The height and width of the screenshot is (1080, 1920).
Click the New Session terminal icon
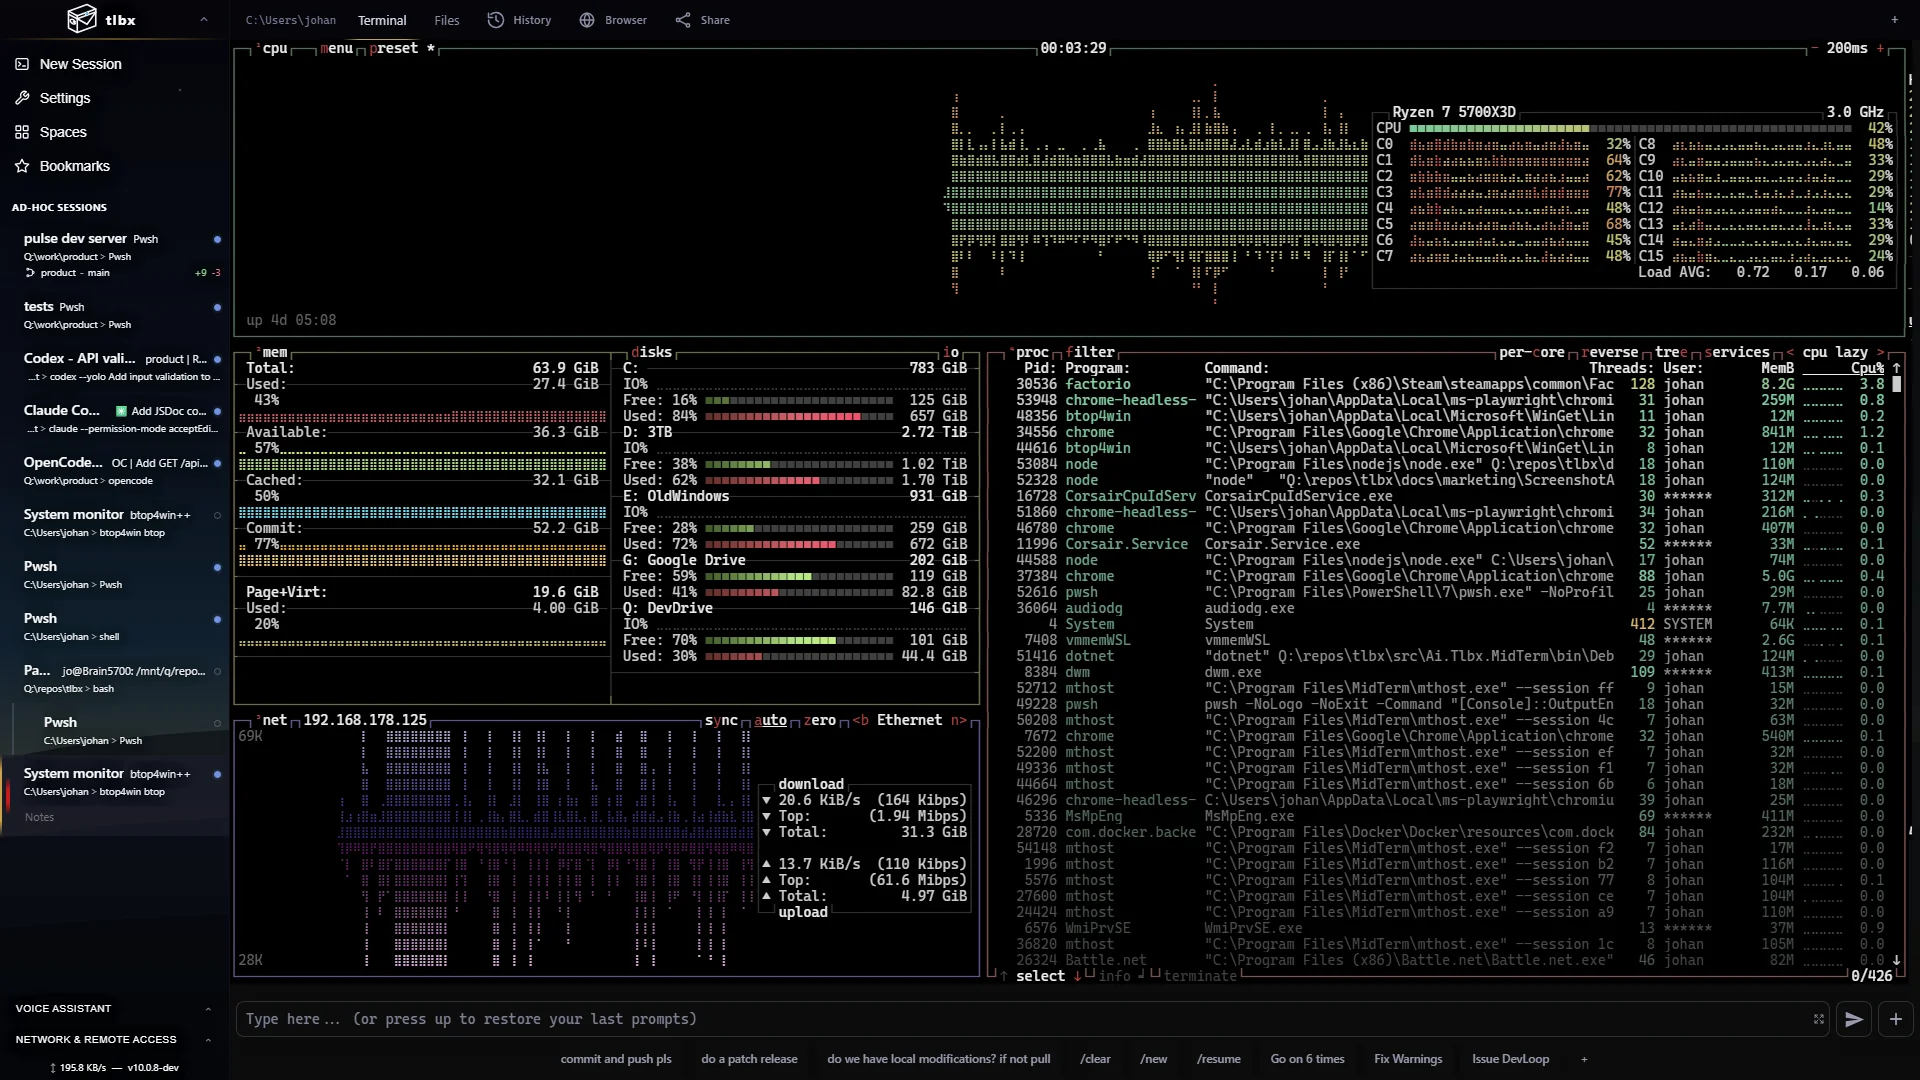[22, 64]
